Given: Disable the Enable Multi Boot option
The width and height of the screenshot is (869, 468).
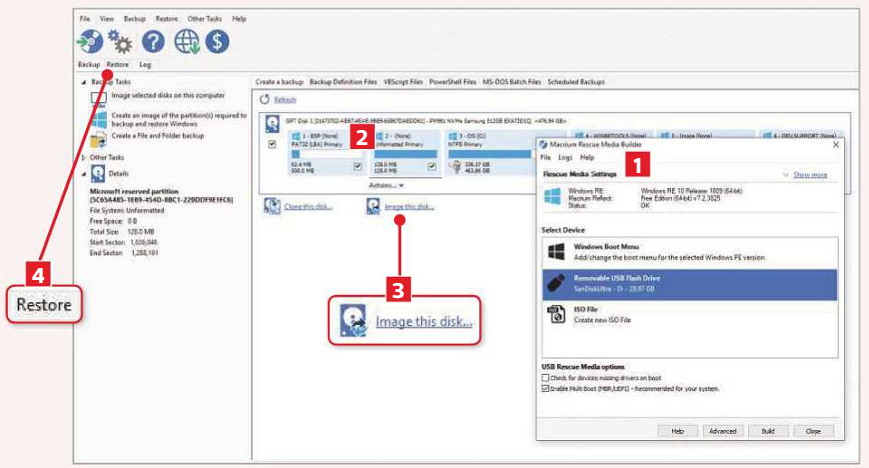Looking at the screenshot, I should click(x=545, y=389).
